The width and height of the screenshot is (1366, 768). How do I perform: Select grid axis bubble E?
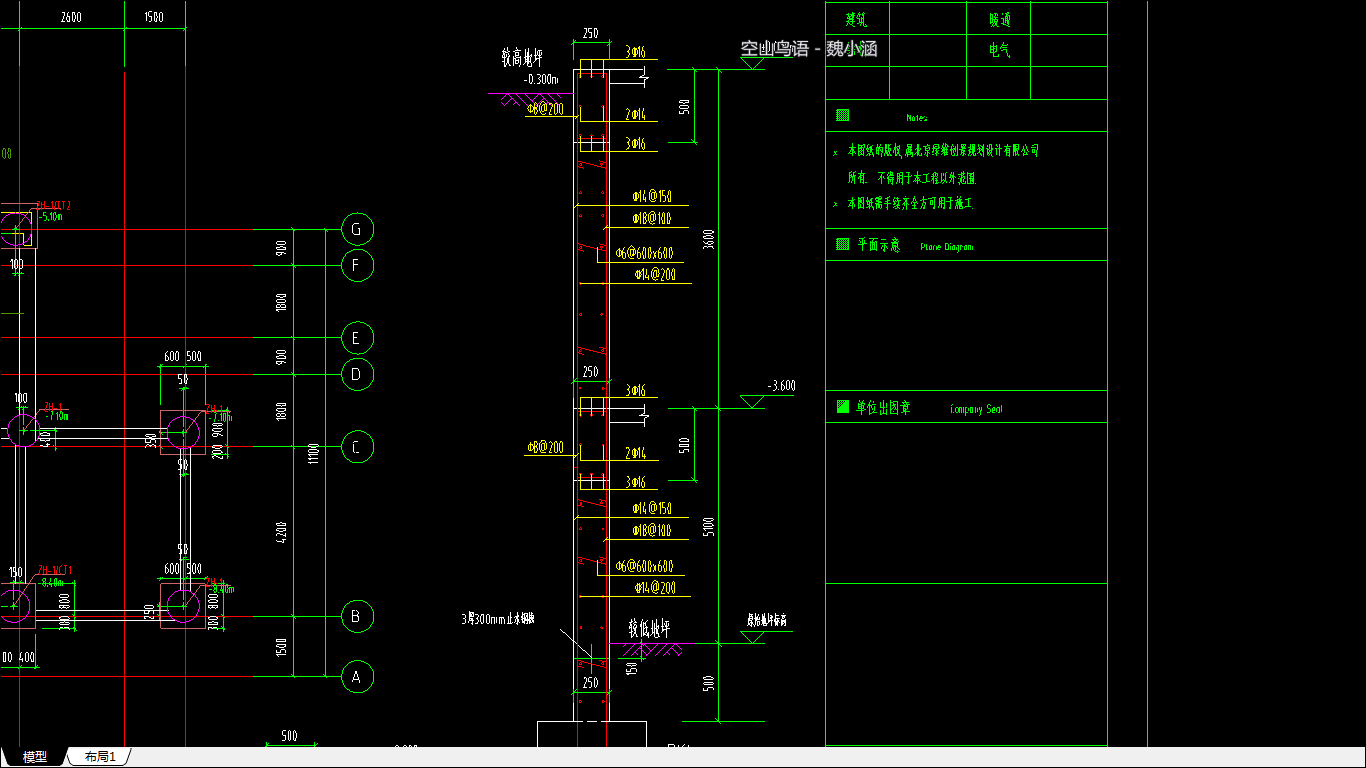point(357,338)
